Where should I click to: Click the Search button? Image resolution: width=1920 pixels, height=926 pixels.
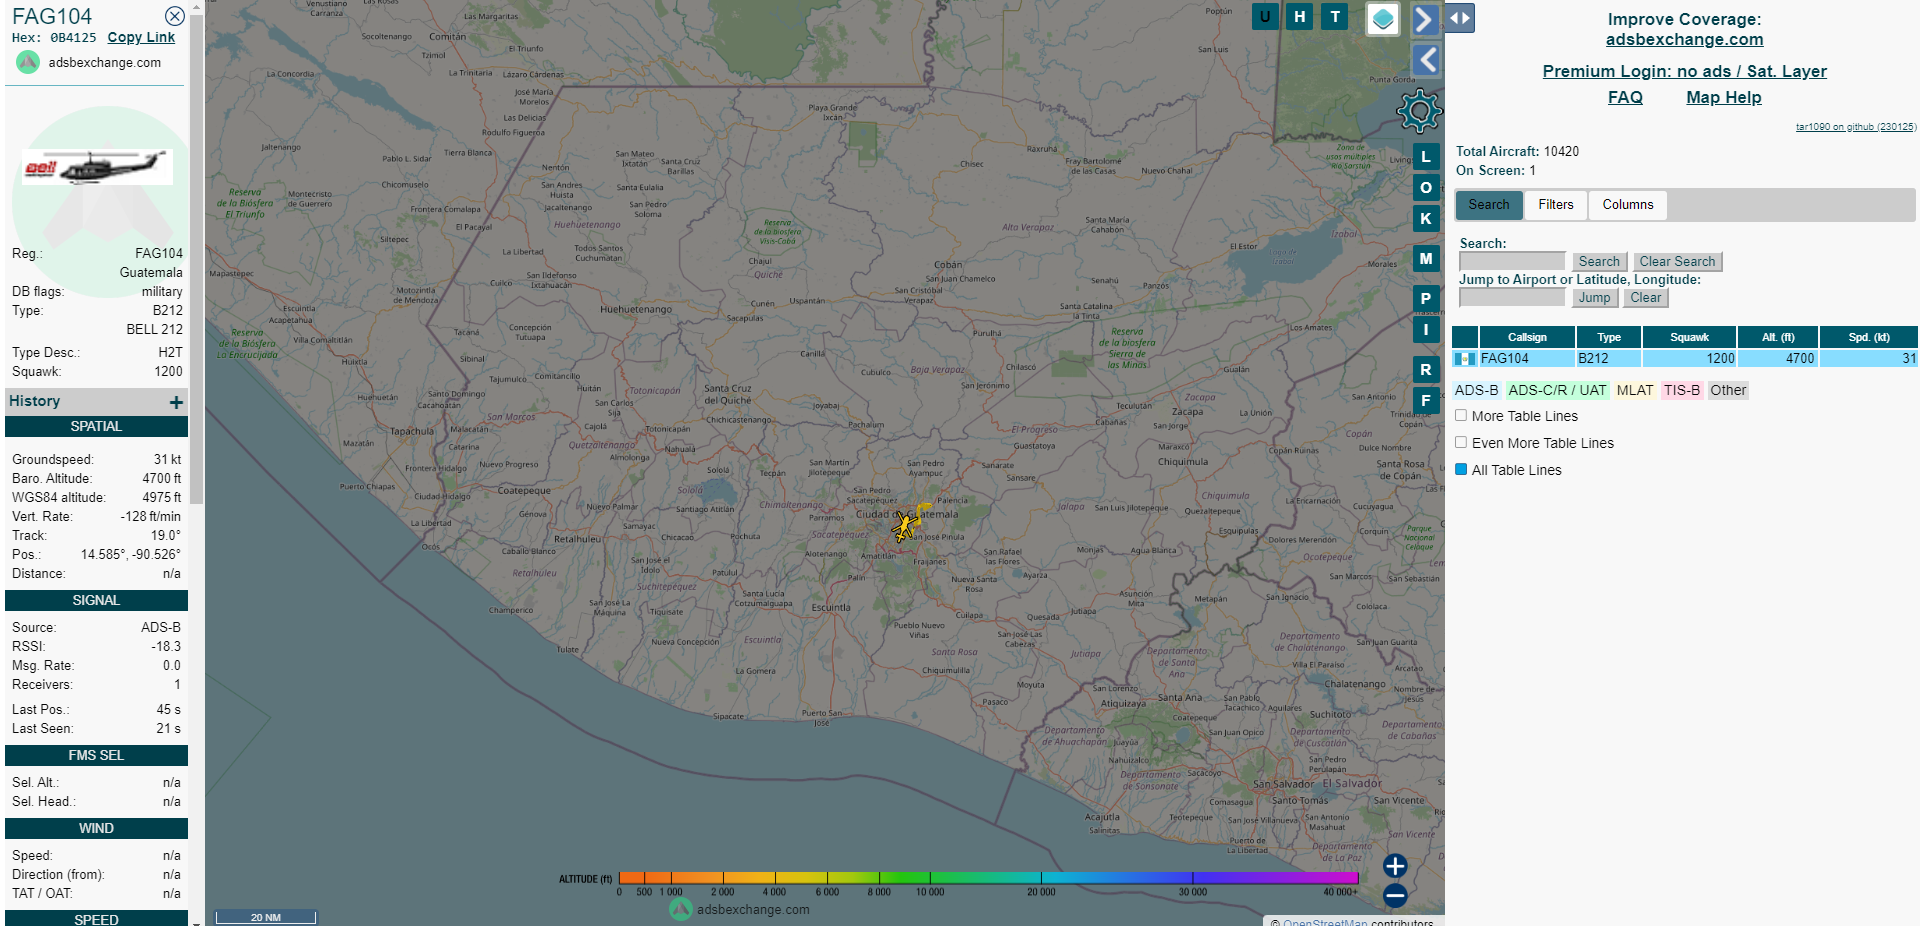click(x=1599, y=262)
